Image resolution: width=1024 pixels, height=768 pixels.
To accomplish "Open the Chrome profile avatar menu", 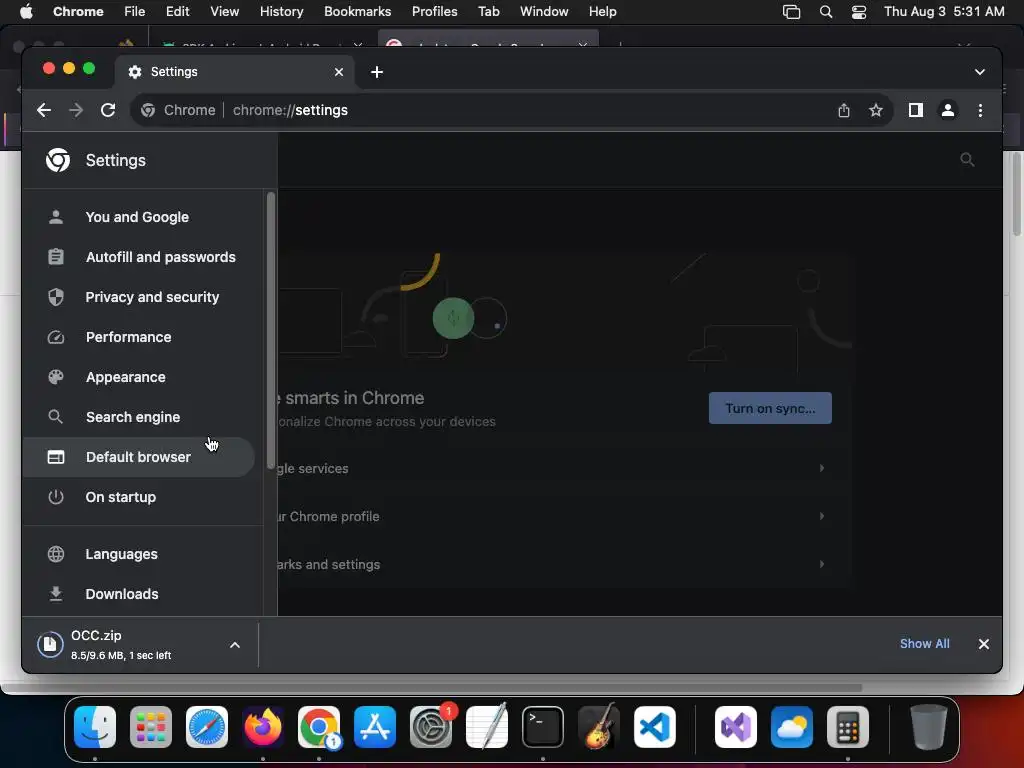I will [948, 110].
